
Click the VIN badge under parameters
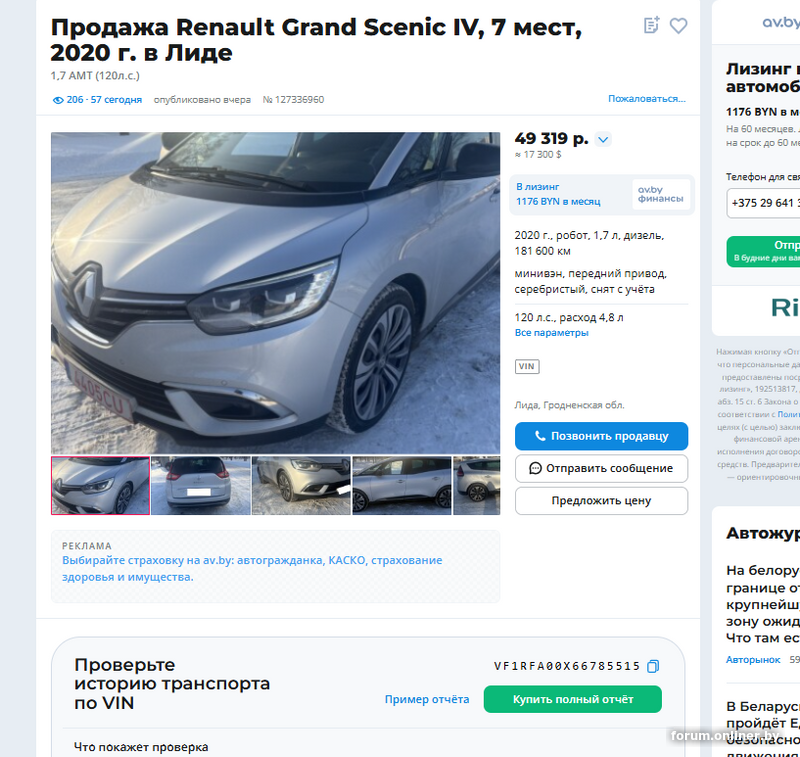pyautogui.click(x=527, y=366)
